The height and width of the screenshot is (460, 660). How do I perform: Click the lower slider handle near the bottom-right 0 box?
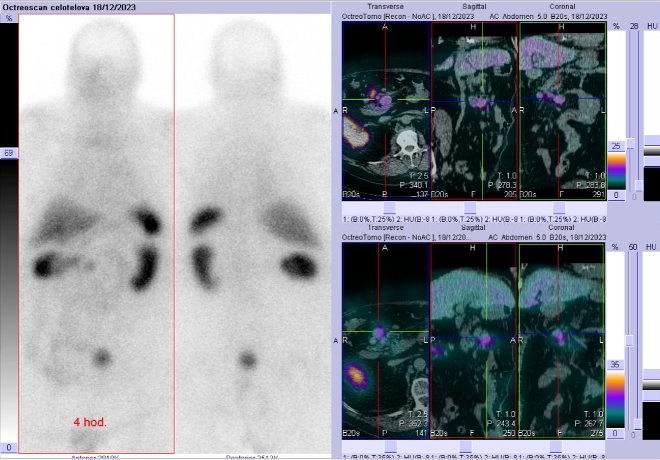click(637, 425)
